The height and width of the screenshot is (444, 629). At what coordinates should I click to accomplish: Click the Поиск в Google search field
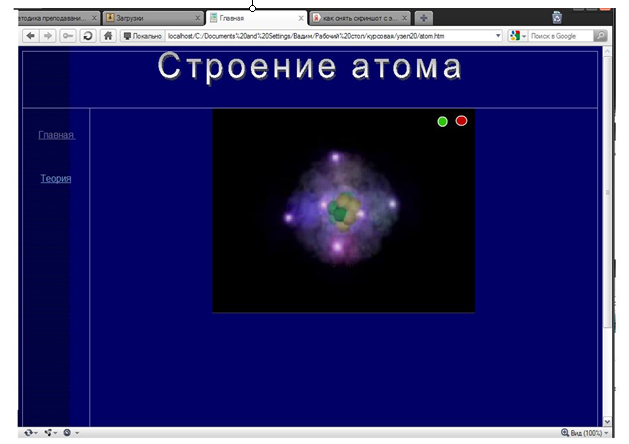click(560, 36)
